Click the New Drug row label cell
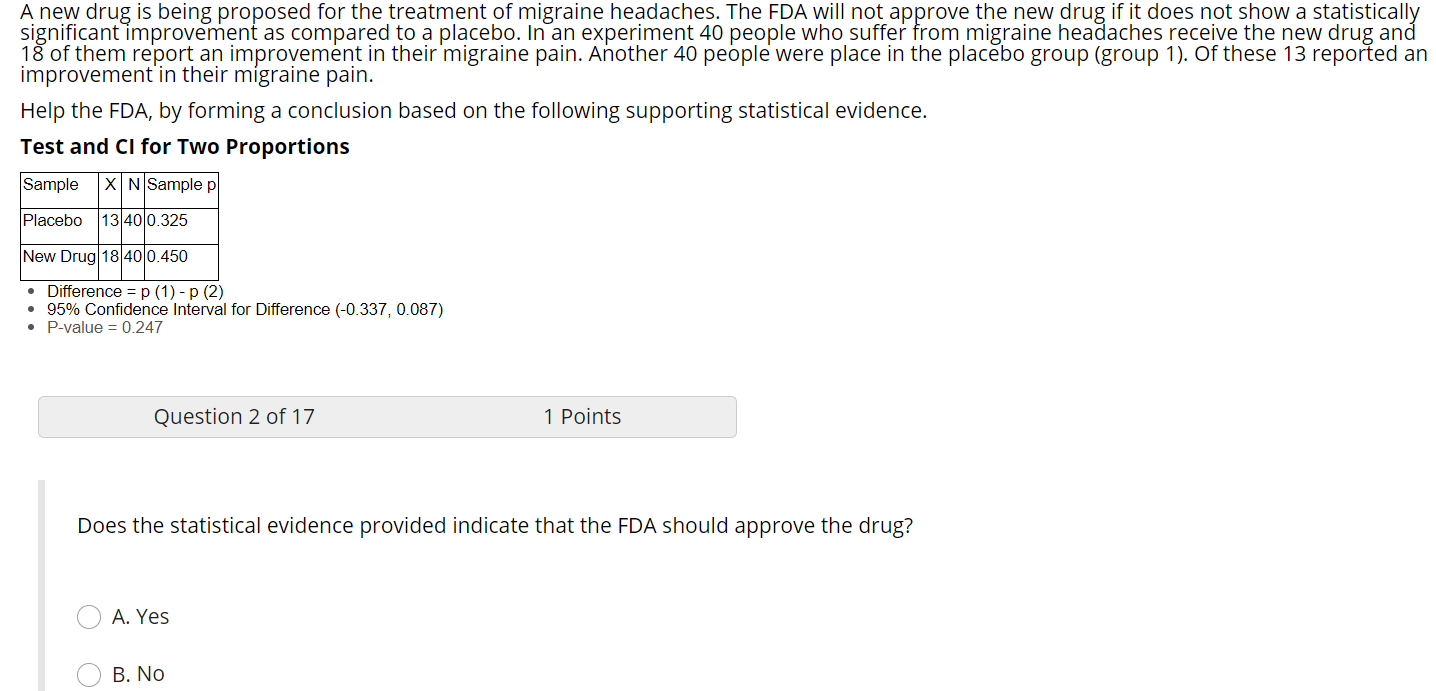Viewport: 1436px width, 691px height. click(60, 257)
